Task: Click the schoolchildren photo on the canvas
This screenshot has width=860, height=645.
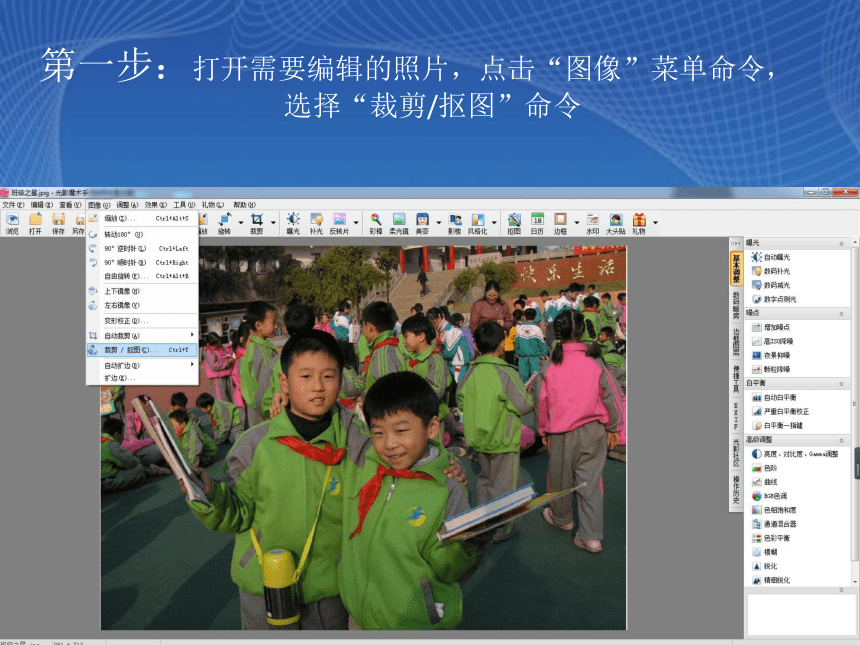Action: (363, 438)
